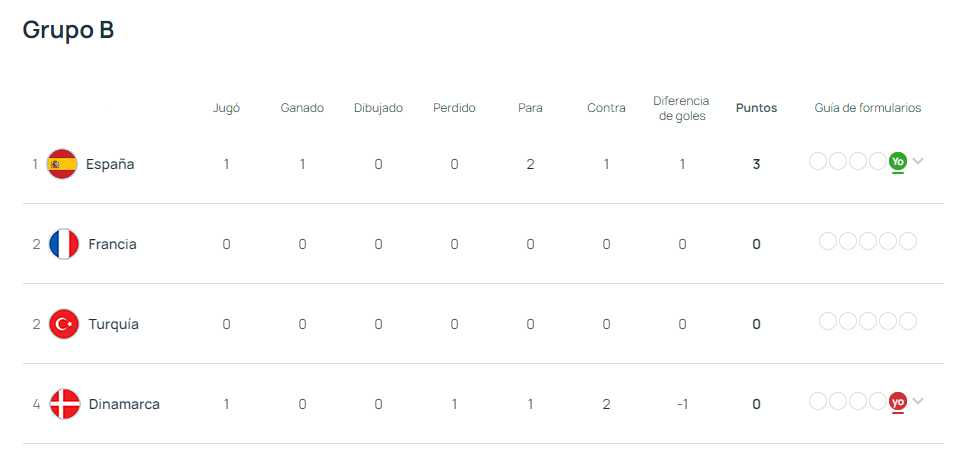Image resolution: width=962 pixels, height=460 pixels.
Task: Expand España's form guide chevron
Action: [x=918, y=161]
